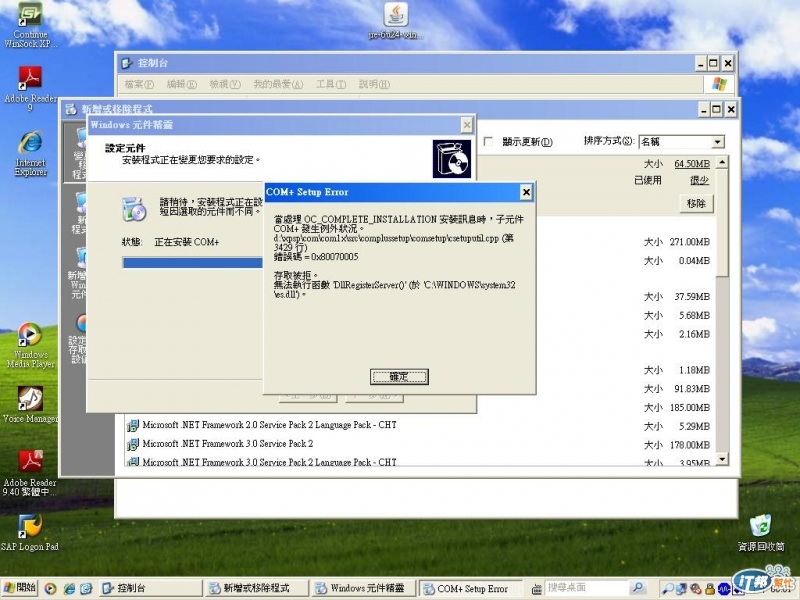
Task: Close the COM+ Setup Error dialog
Action: click(x=526, y=192)
